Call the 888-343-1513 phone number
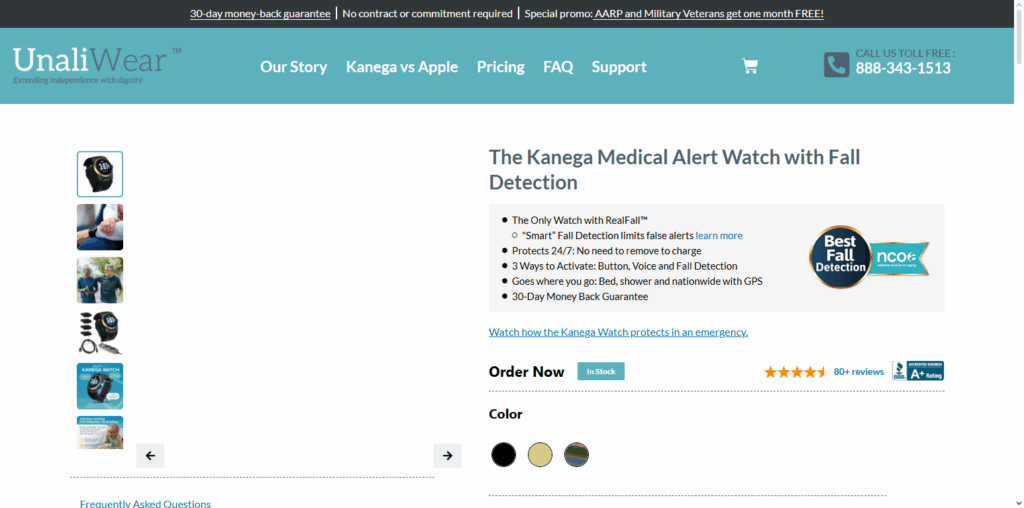 (903, 68)
